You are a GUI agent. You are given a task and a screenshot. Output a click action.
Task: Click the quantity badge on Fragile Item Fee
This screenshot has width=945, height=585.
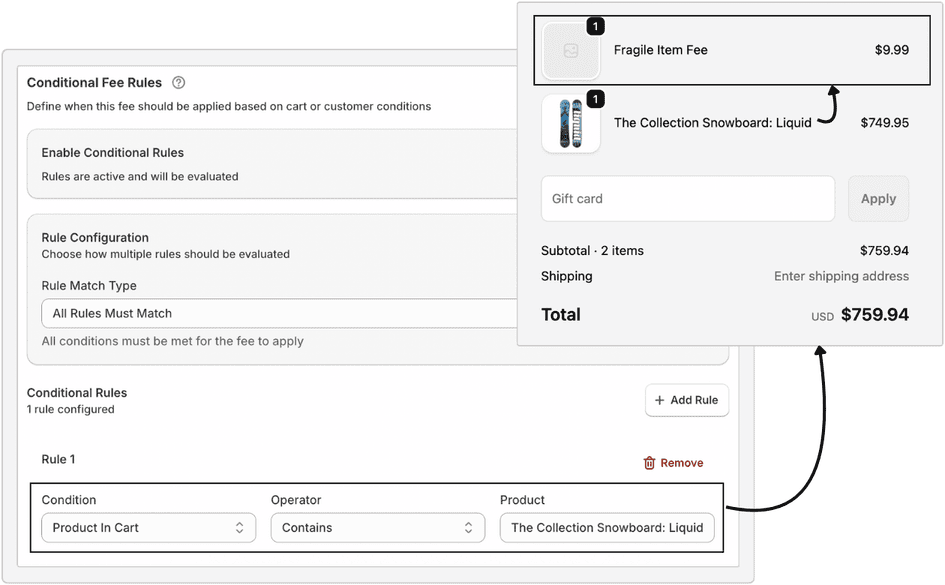[596, 26]
